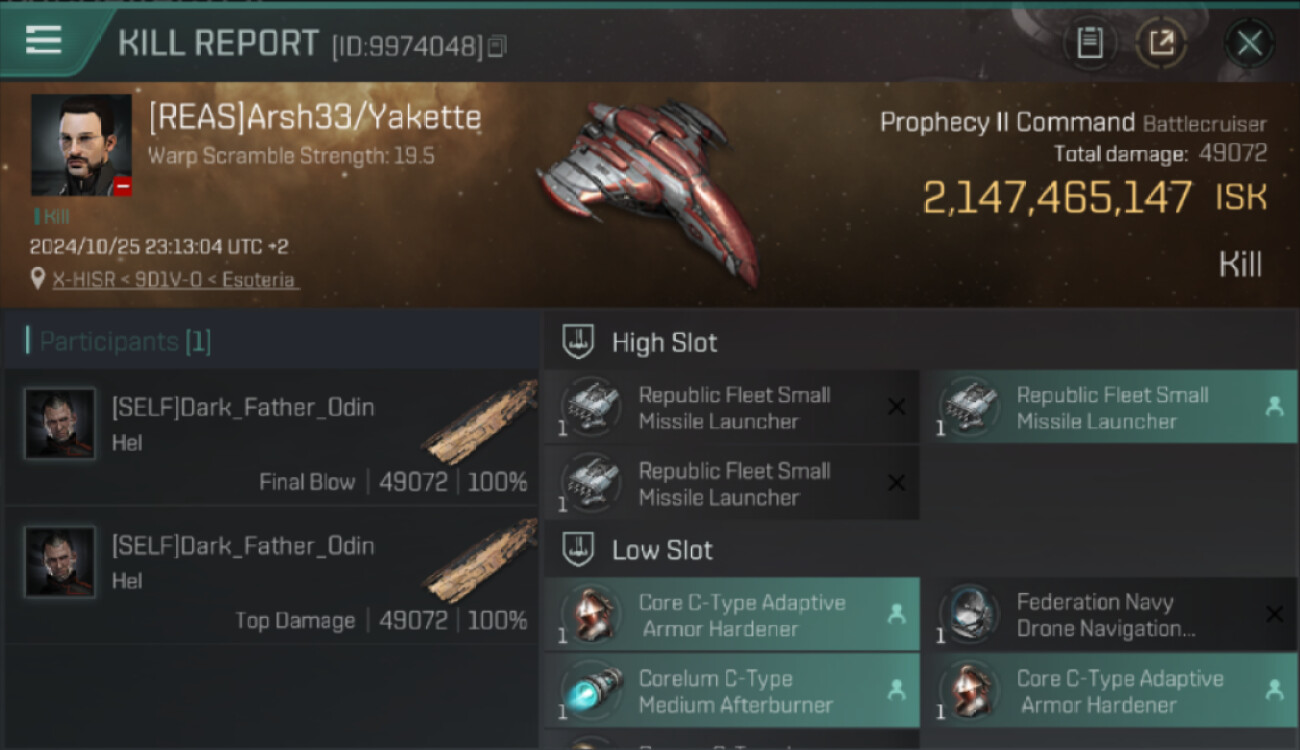
Task: View Top Damage Dark_Father_Odin portrait
Action: (x=60, y=562)
